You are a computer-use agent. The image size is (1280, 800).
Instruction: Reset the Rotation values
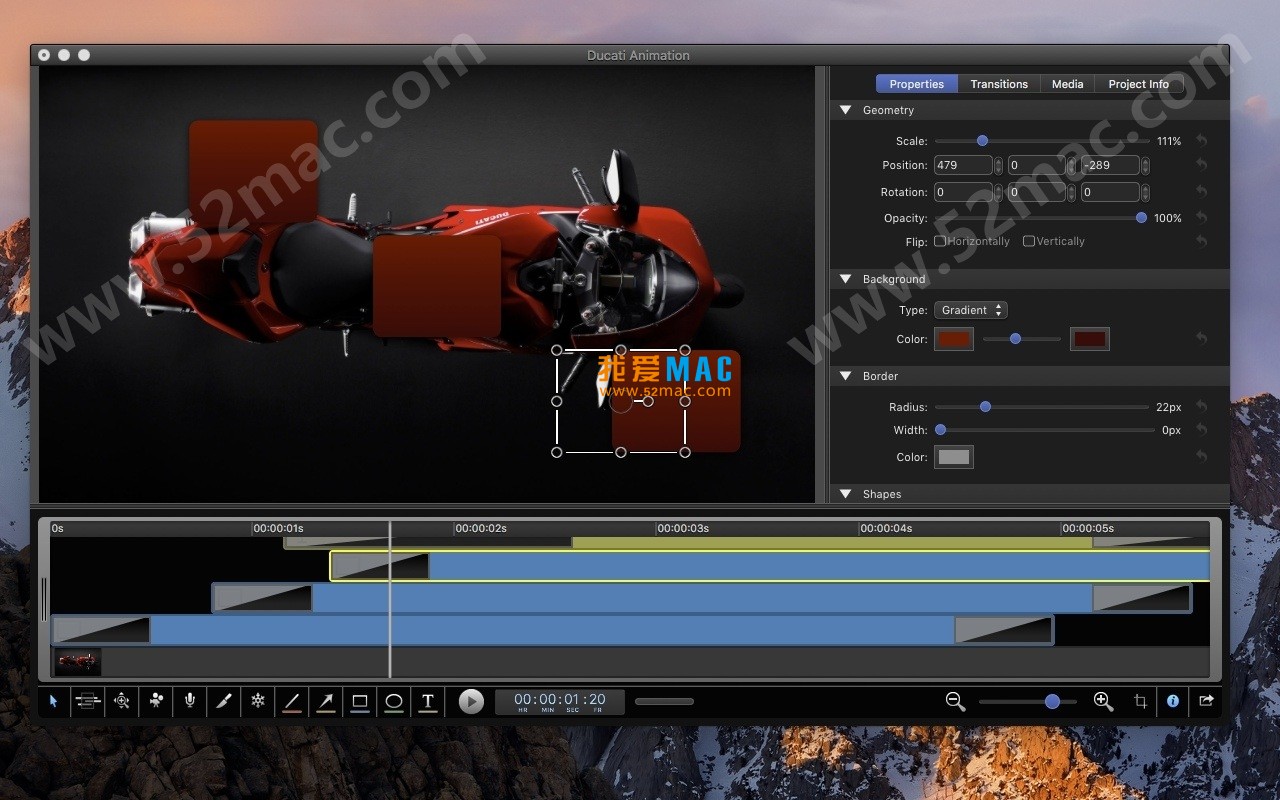click(x=1201, y=192)
